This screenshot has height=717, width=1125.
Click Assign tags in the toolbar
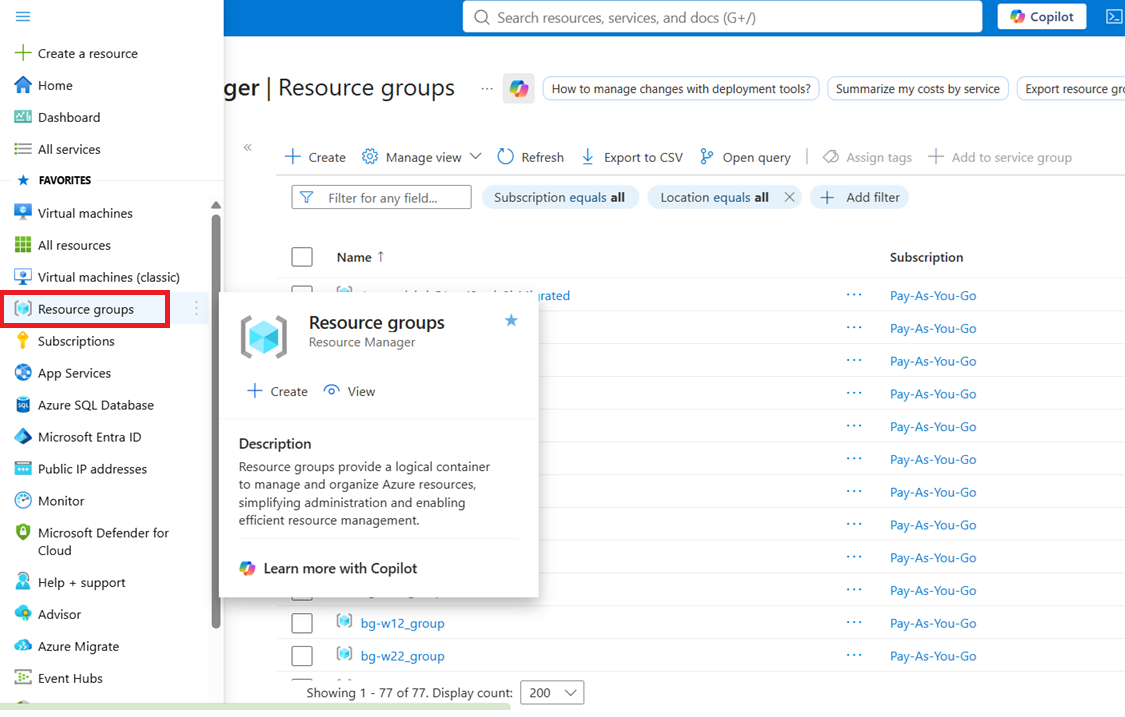pos(867,157)
